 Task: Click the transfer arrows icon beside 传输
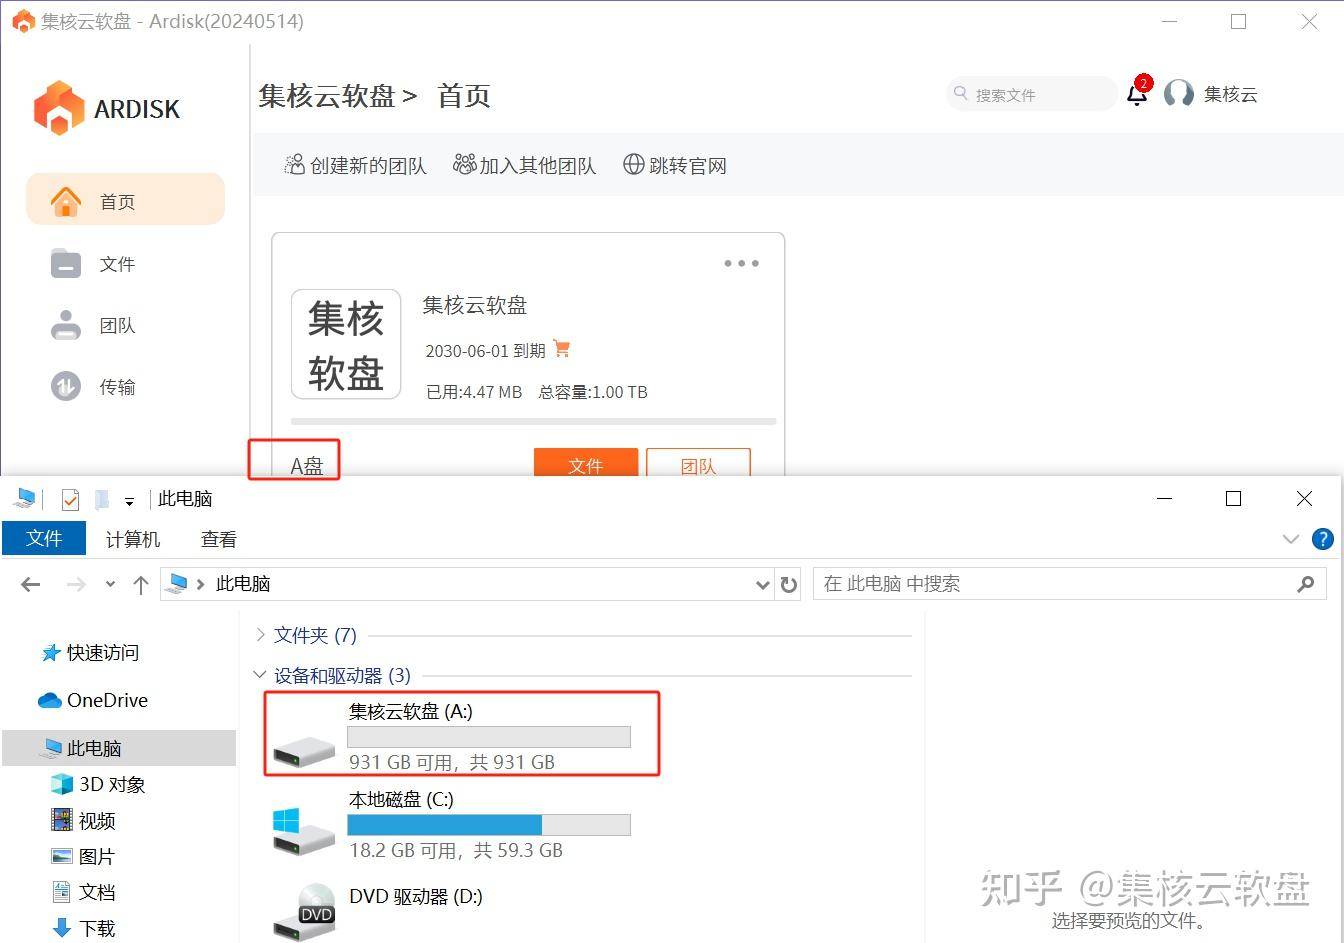tap(66, 386)
